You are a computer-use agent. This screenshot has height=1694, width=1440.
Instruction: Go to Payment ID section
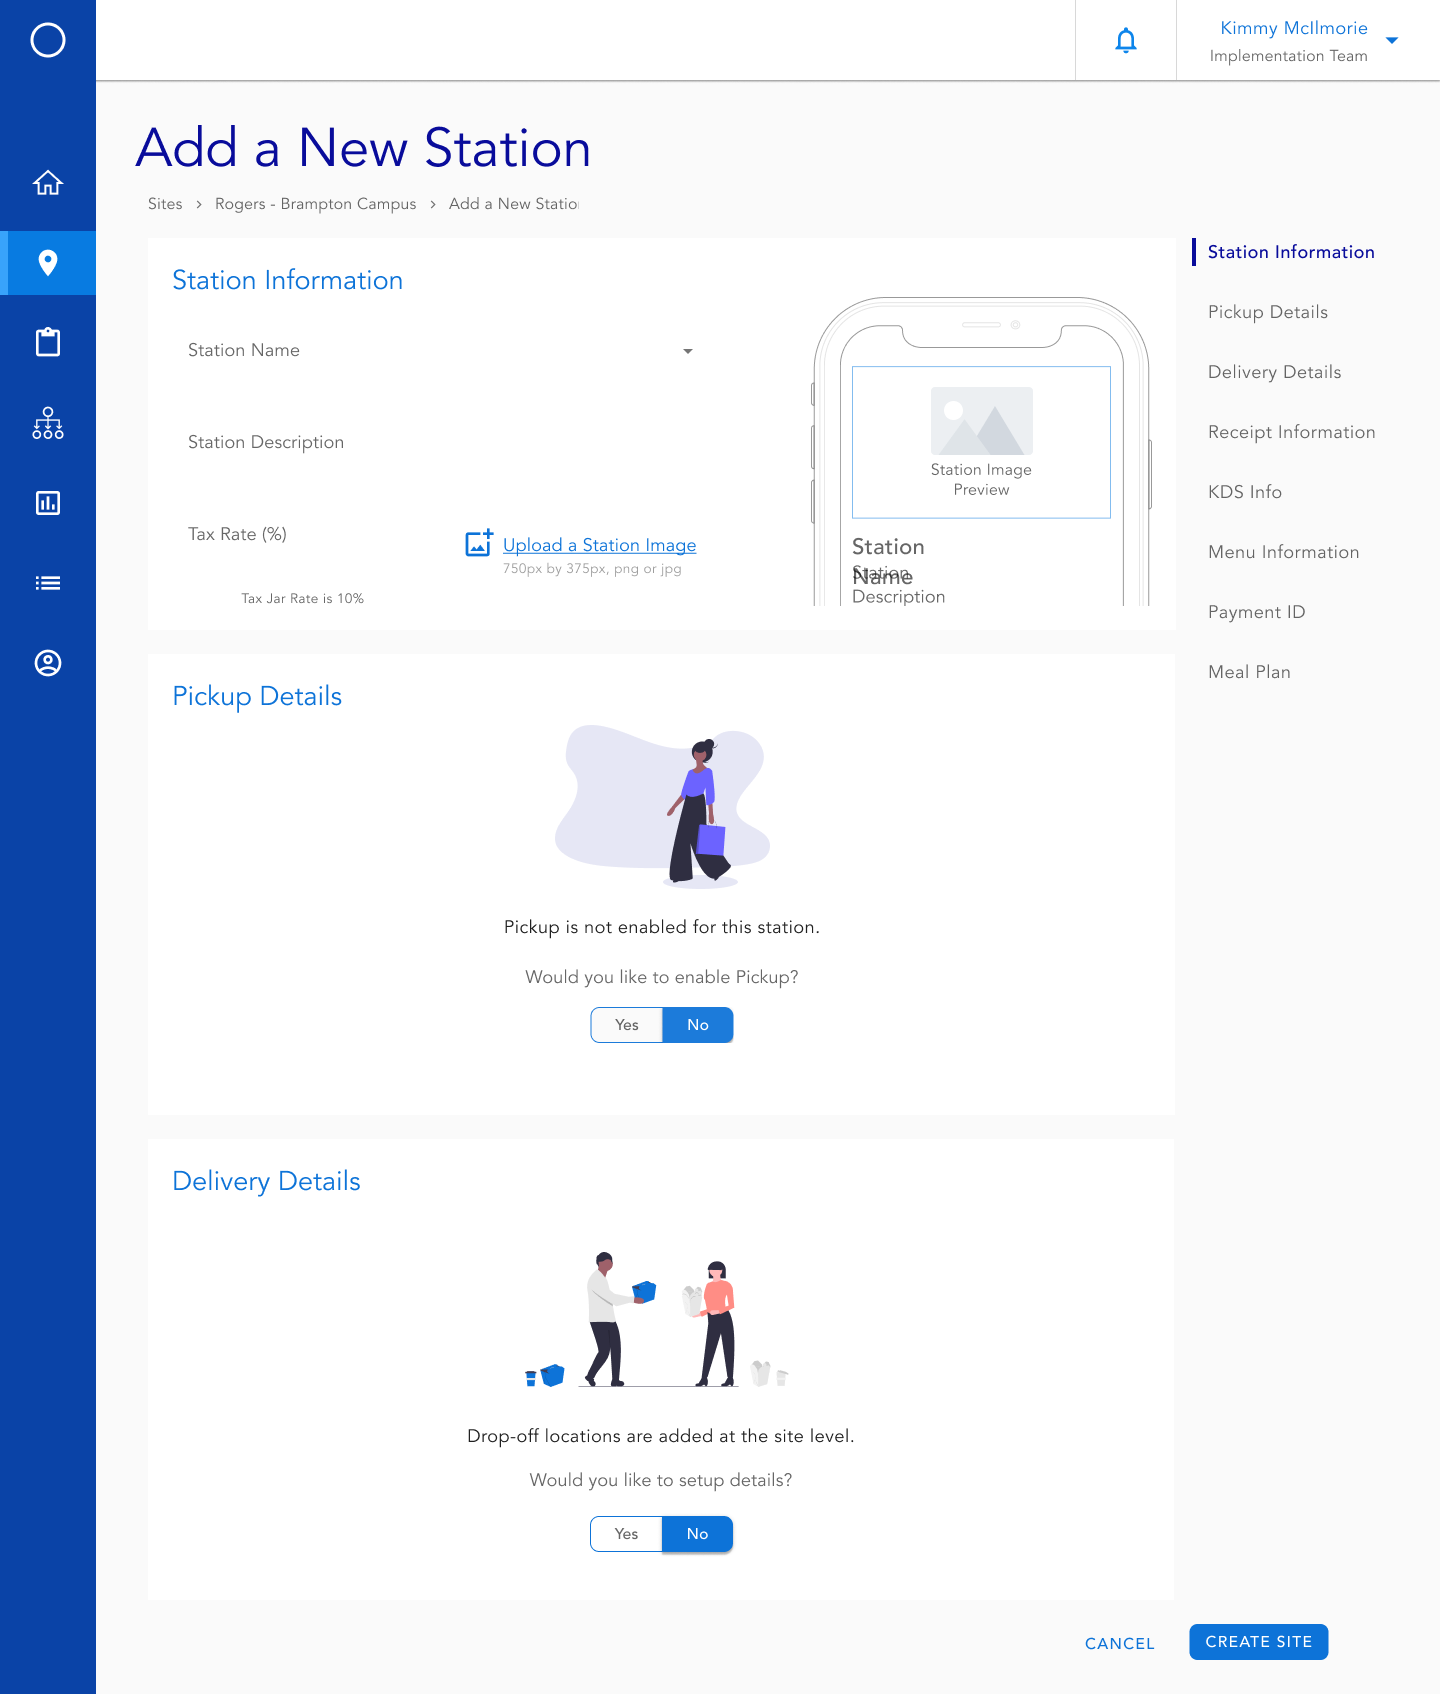coord(1257,612)
